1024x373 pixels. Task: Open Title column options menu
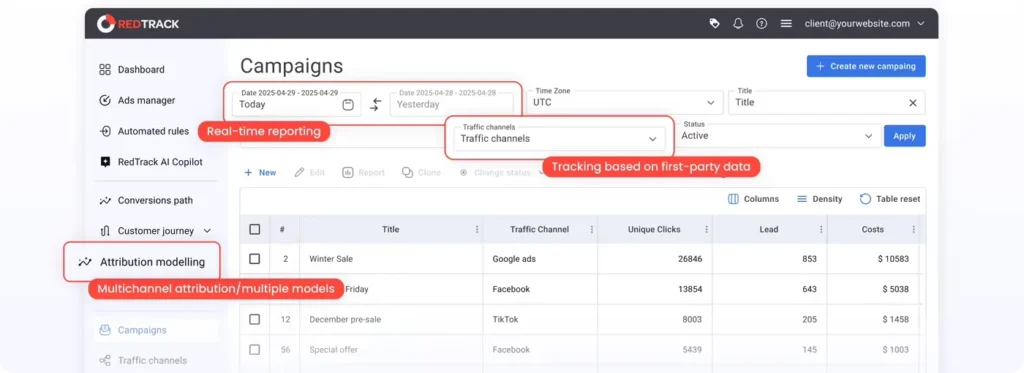[477, 229]
